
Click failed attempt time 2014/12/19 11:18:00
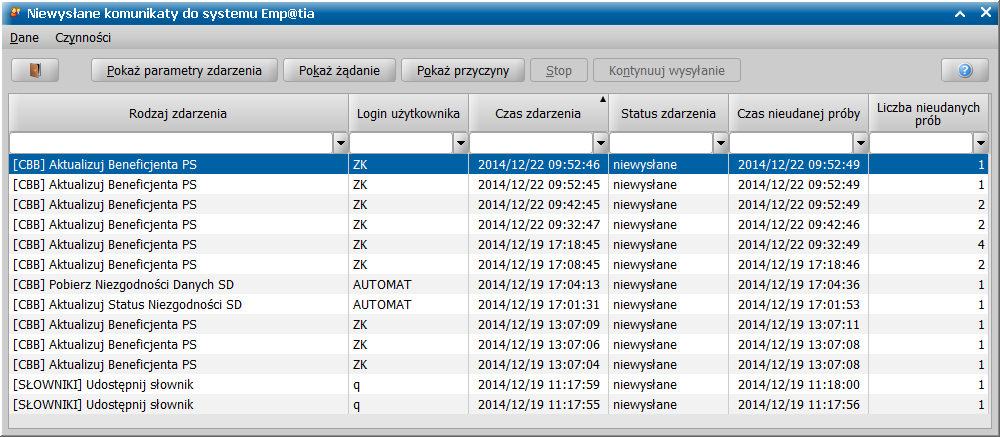(x=799, y=385)
